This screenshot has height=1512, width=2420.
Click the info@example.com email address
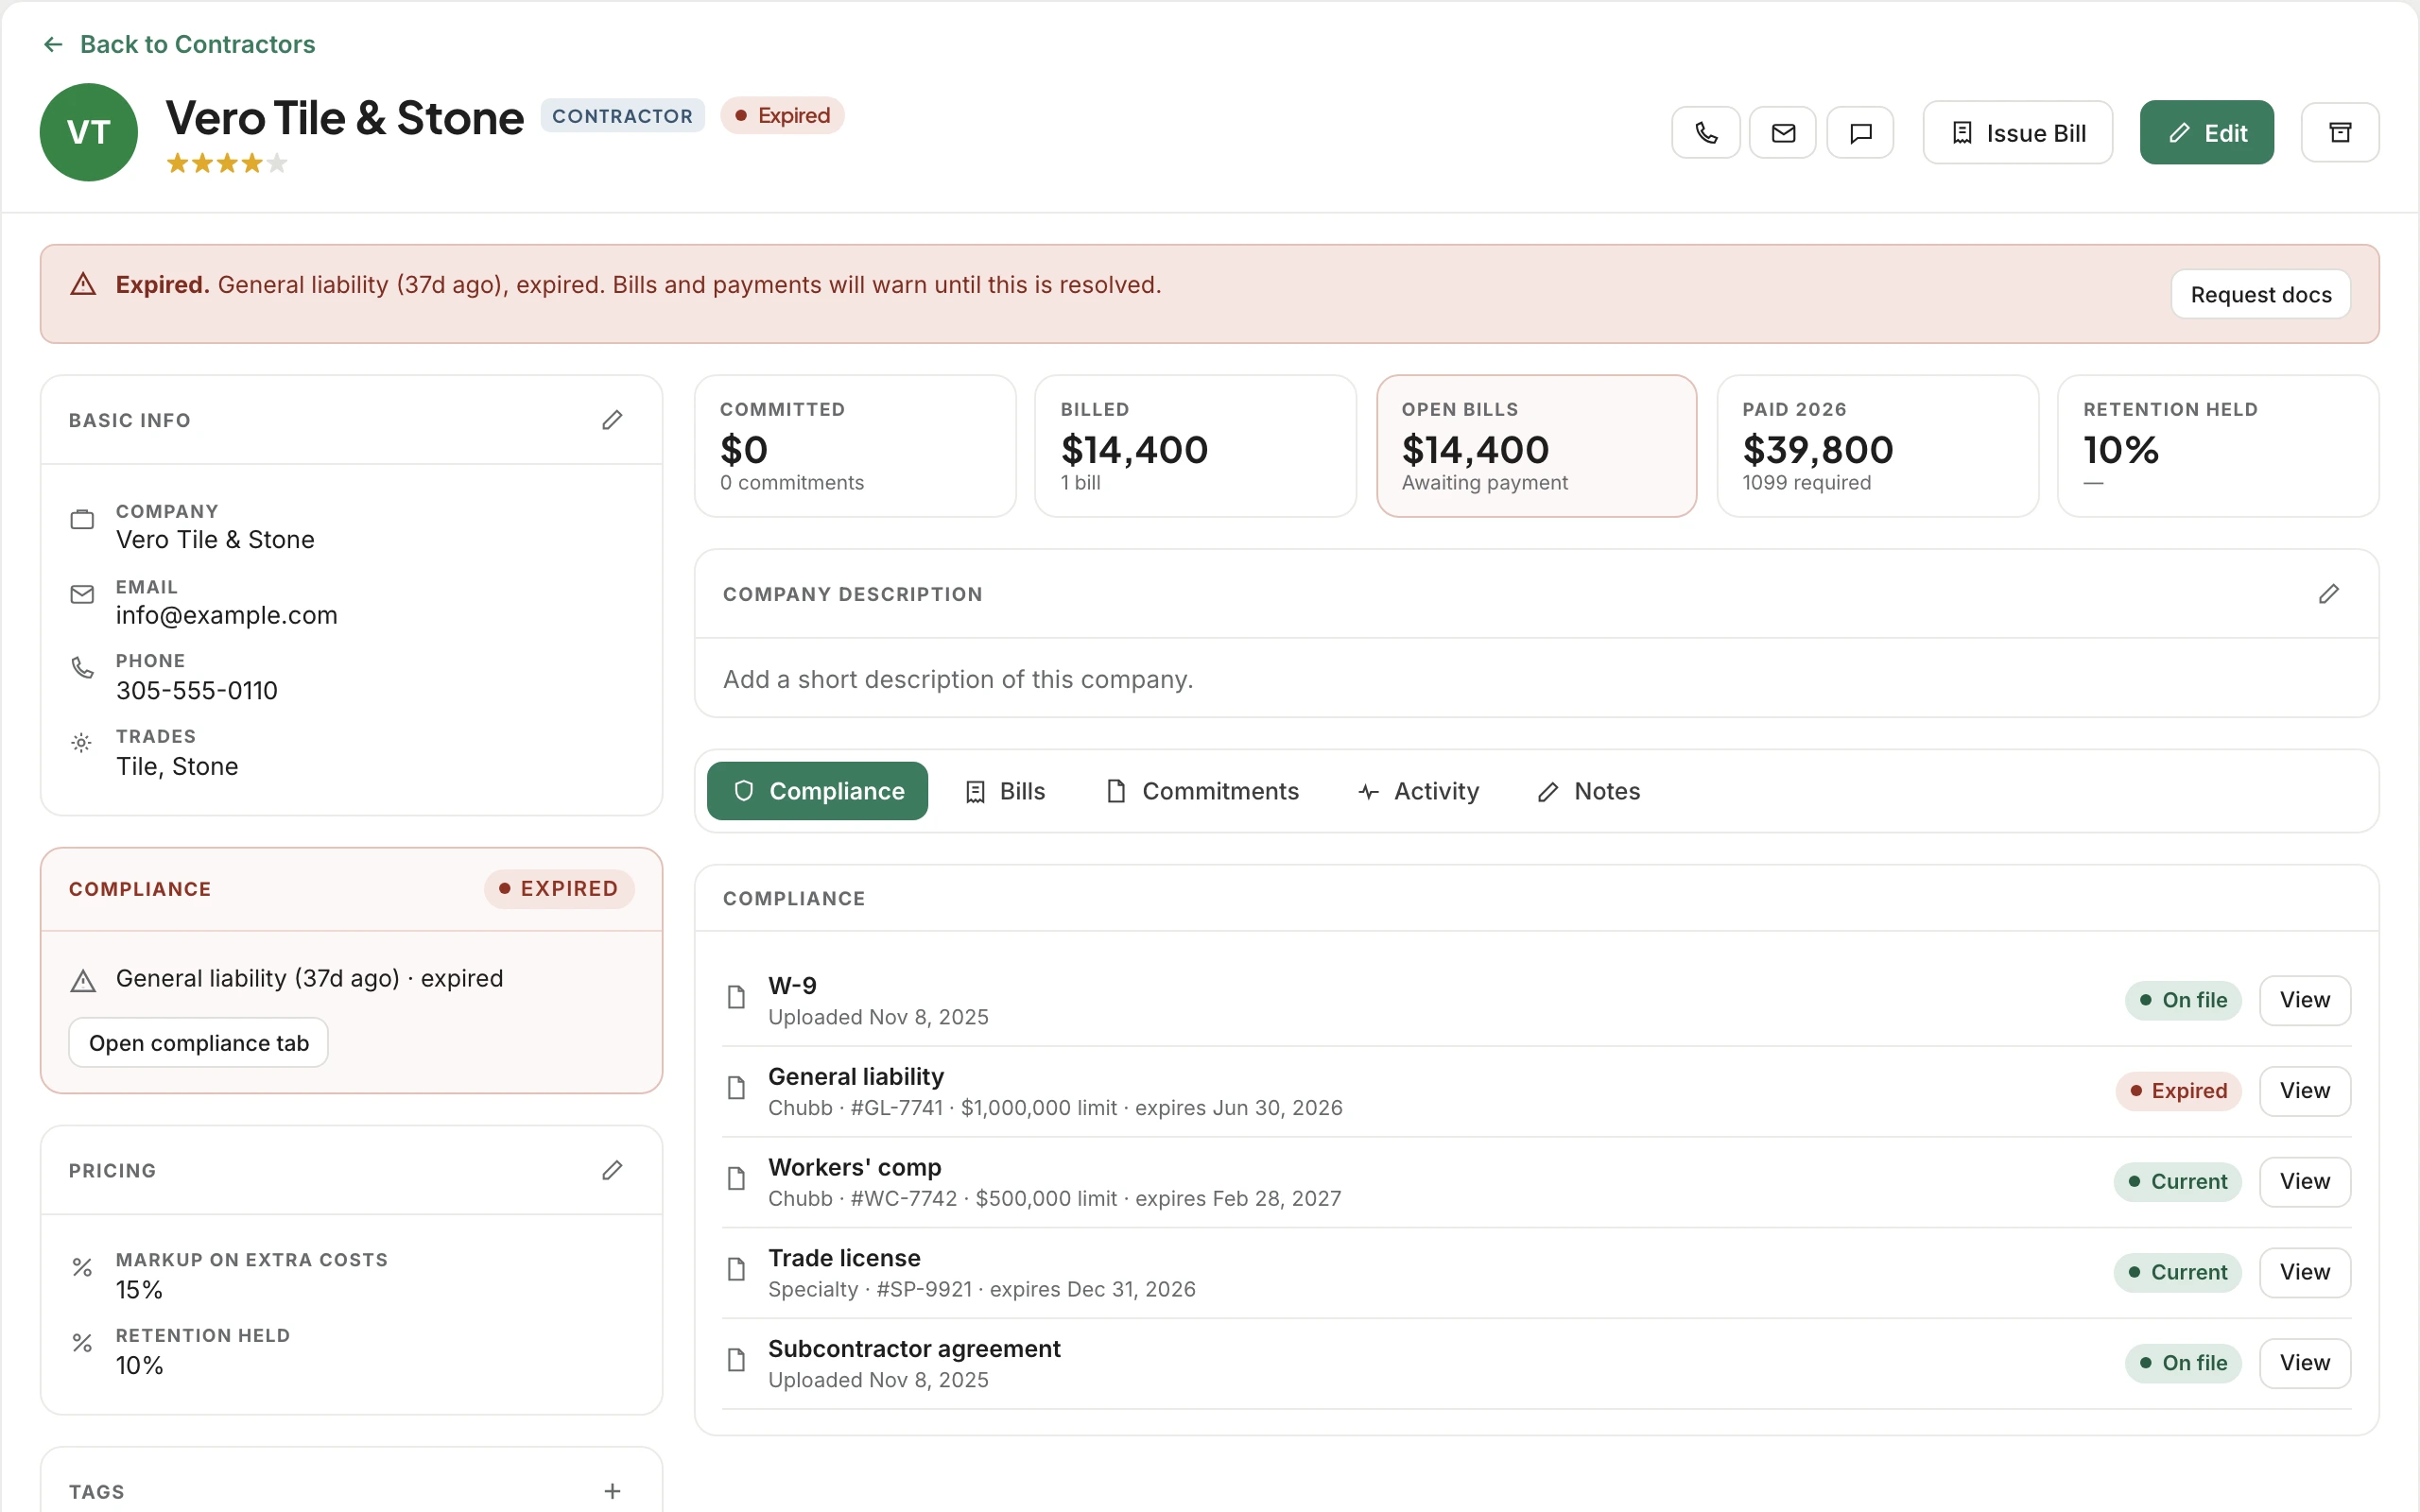[227, 615]
